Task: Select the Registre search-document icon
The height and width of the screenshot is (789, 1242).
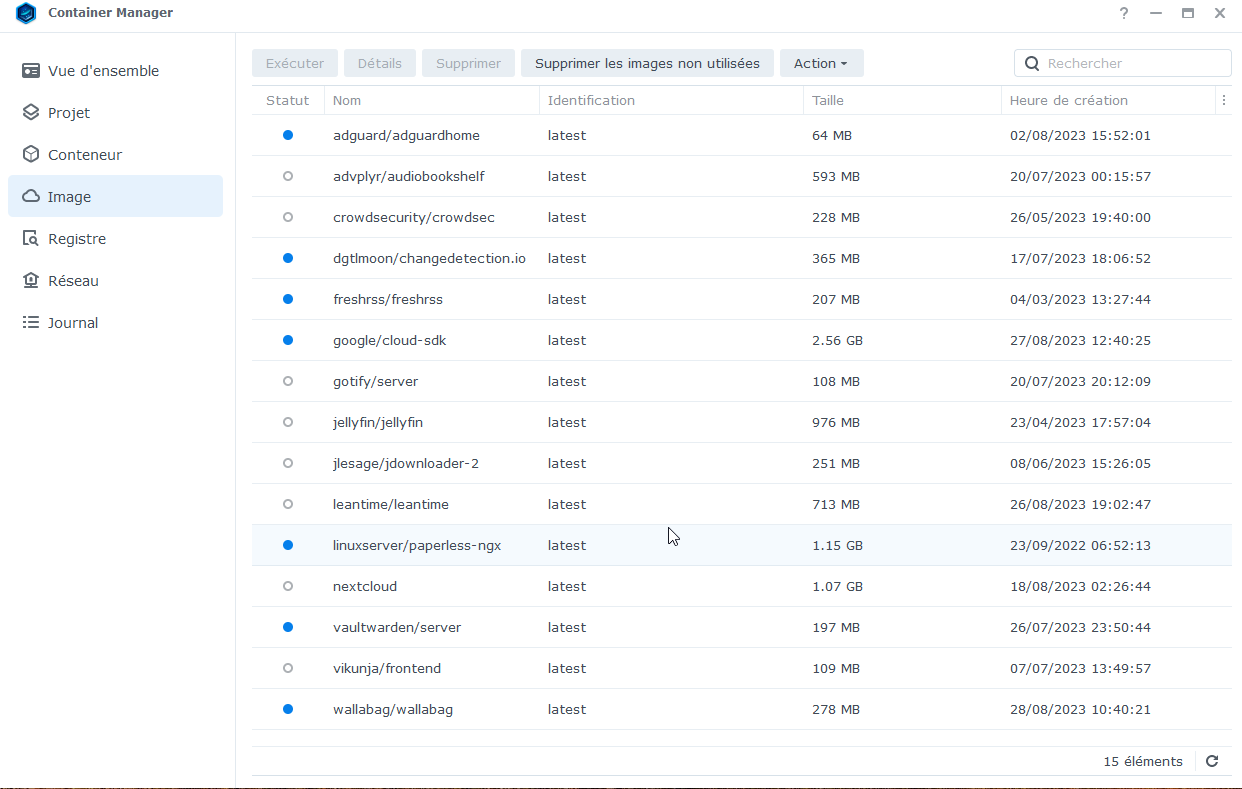Action: point(31,239)
